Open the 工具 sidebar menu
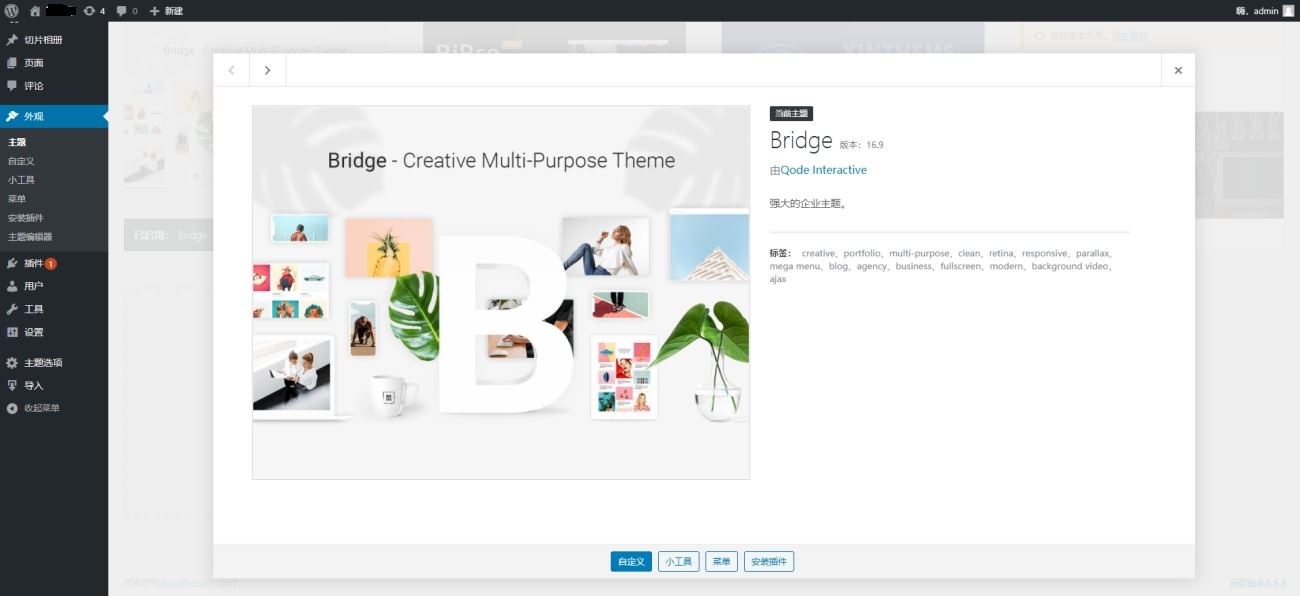This screenshot has height=596, width=1300. pyautogui.click(x=54, y=309)
